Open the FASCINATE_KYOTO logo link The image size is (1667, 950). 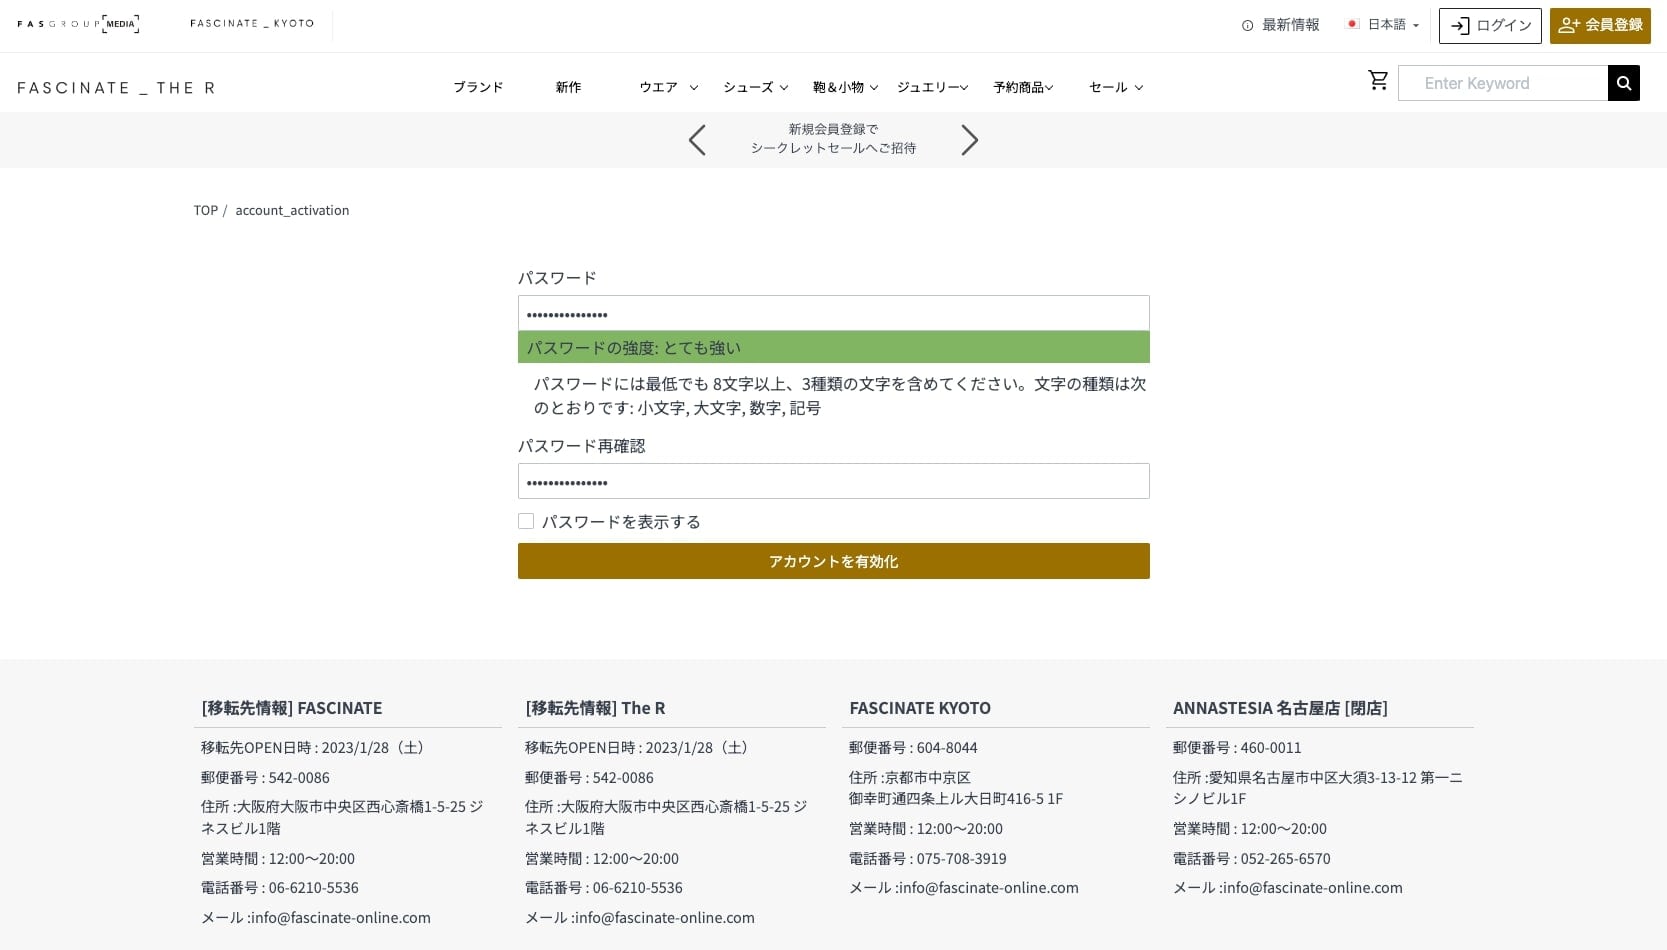252,23
